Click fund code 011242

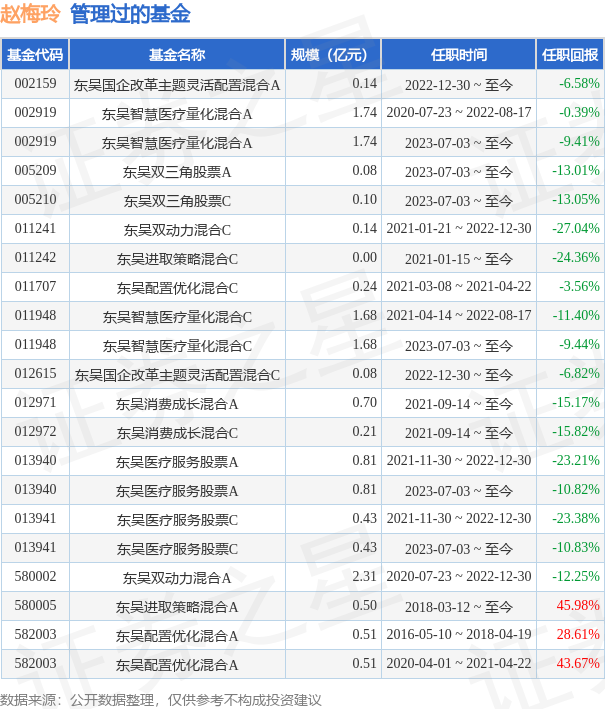pyautogui.click(x=35, y=257)
